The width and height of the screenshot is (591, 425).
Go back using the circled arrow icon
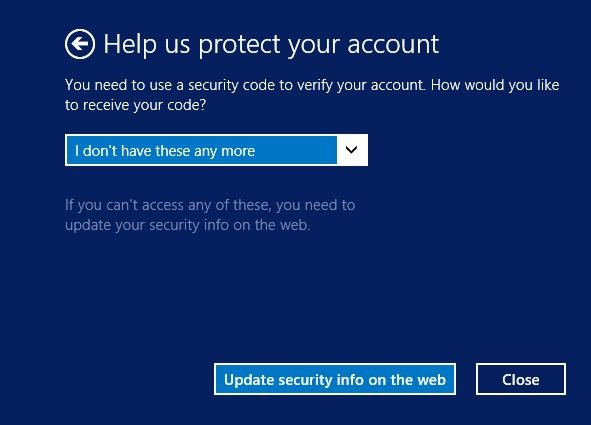point(80,44)
